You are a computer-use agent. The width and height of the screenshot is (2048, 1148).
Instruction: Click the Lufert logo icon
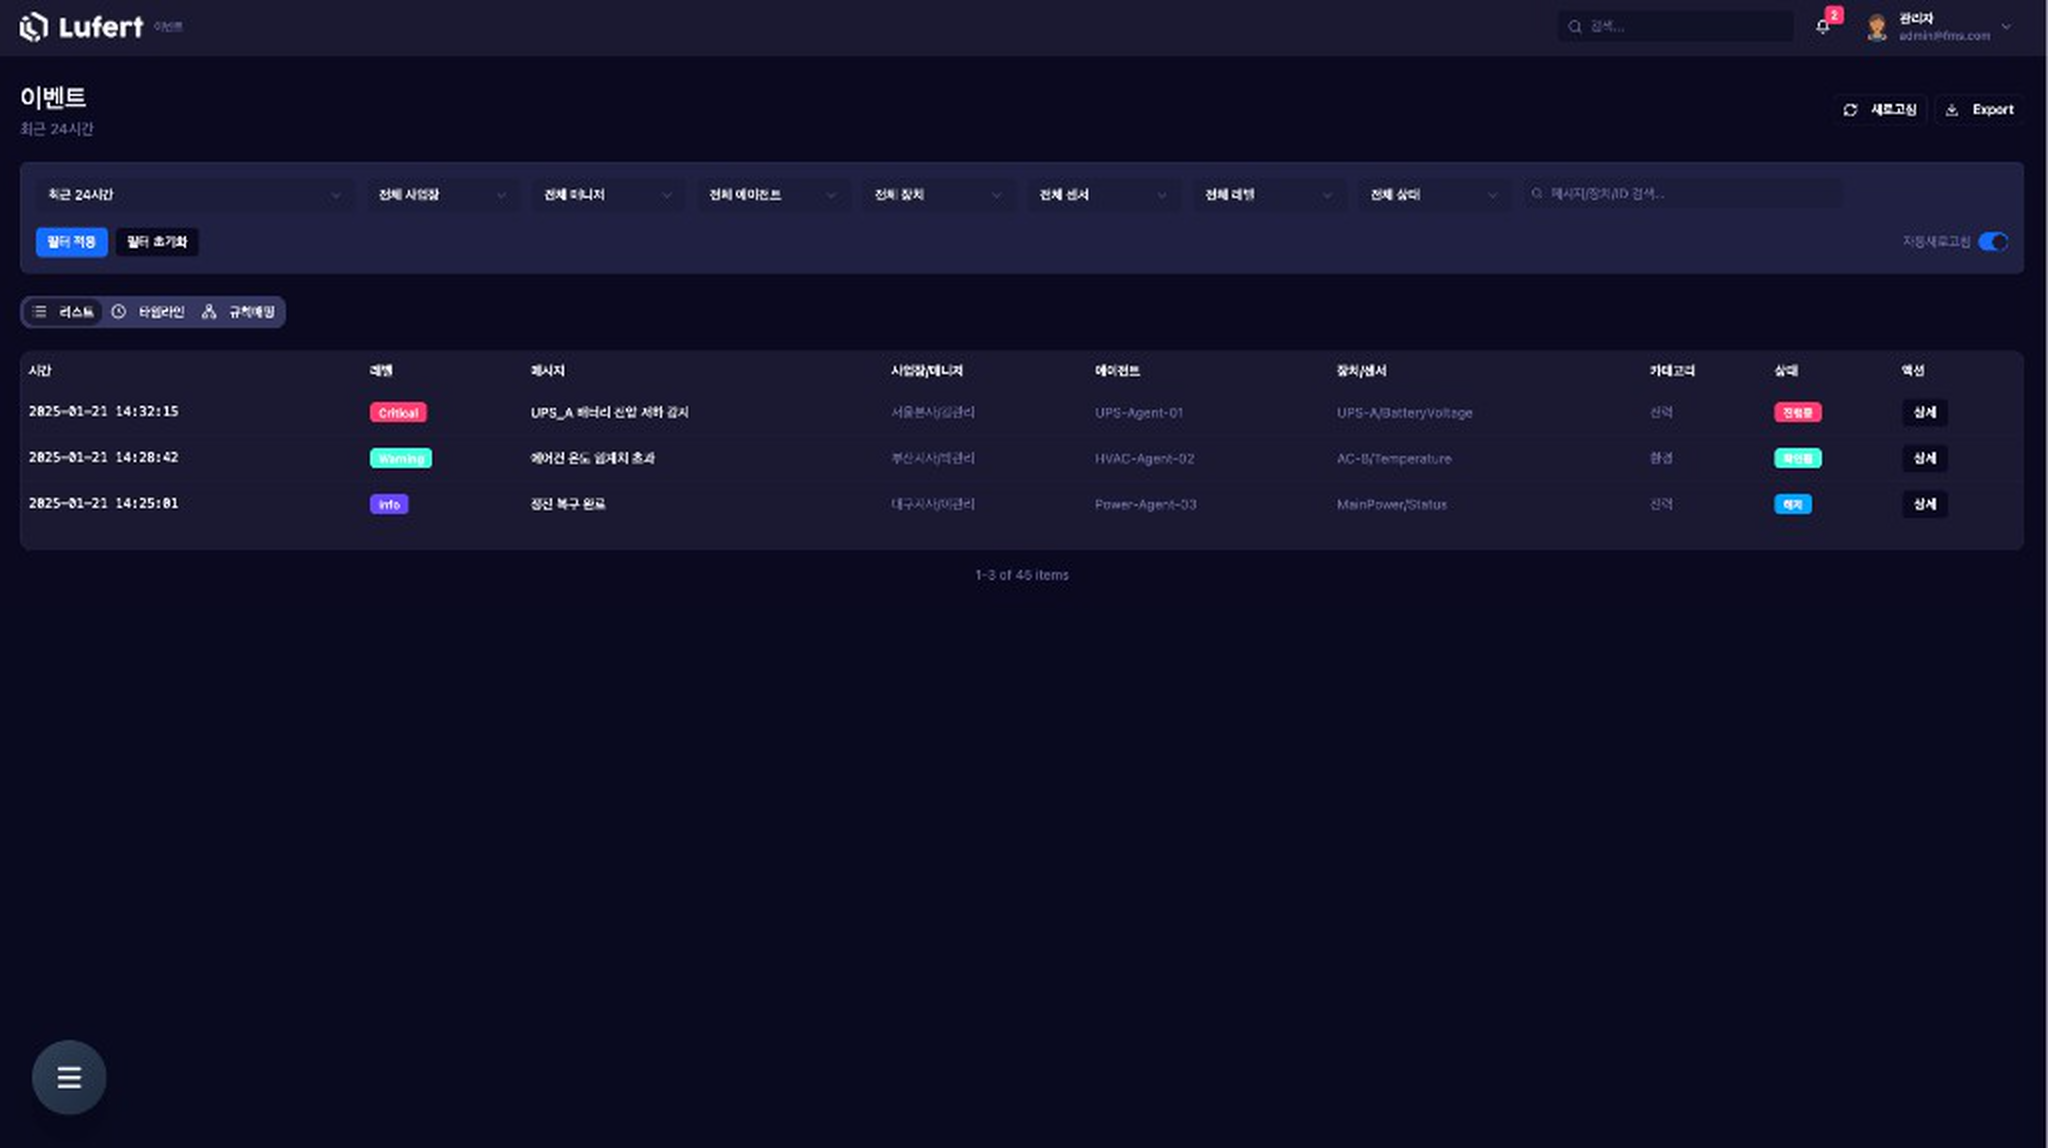(33, 27)
